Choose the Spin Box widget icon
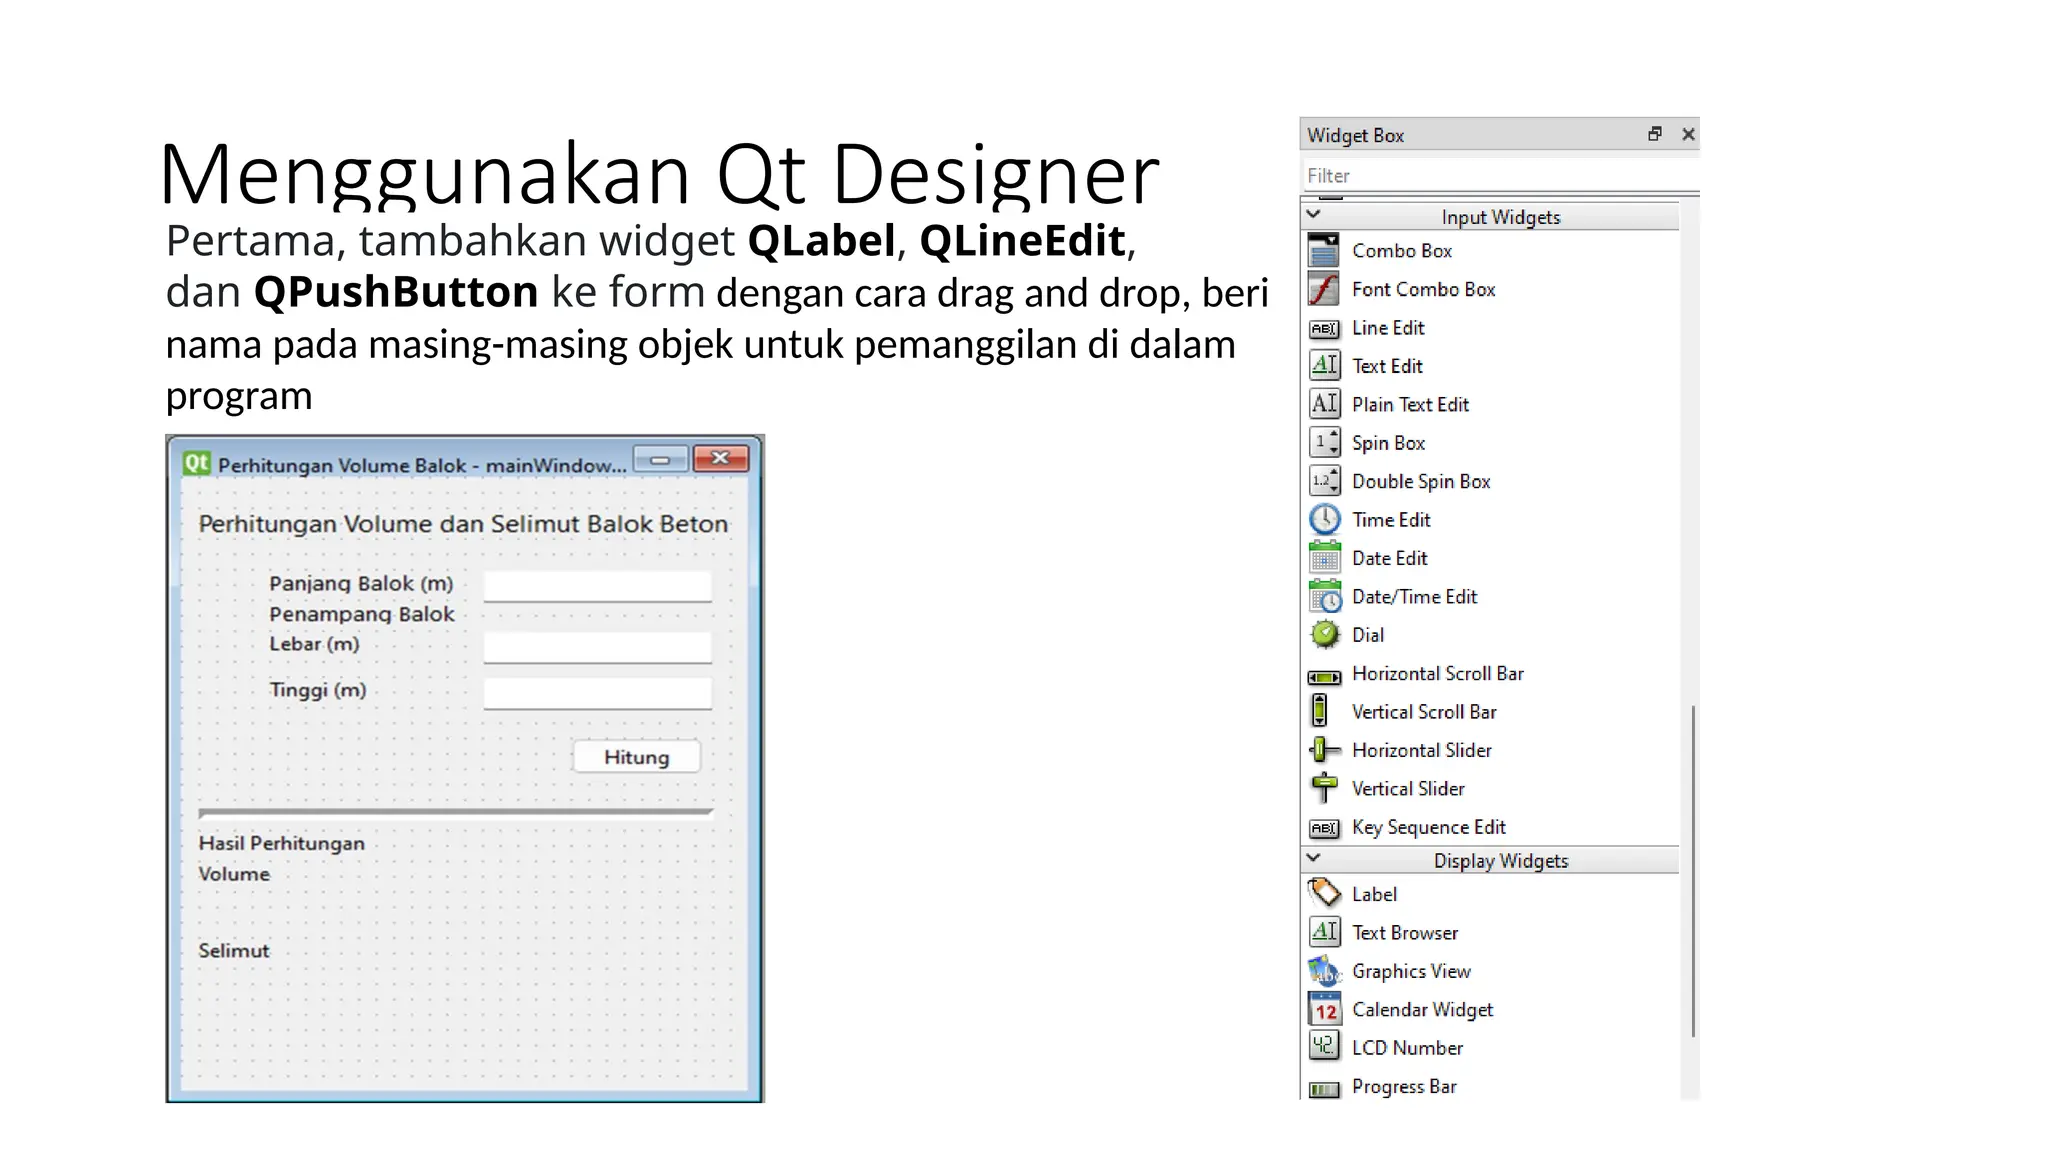 tap(1323, 442)
